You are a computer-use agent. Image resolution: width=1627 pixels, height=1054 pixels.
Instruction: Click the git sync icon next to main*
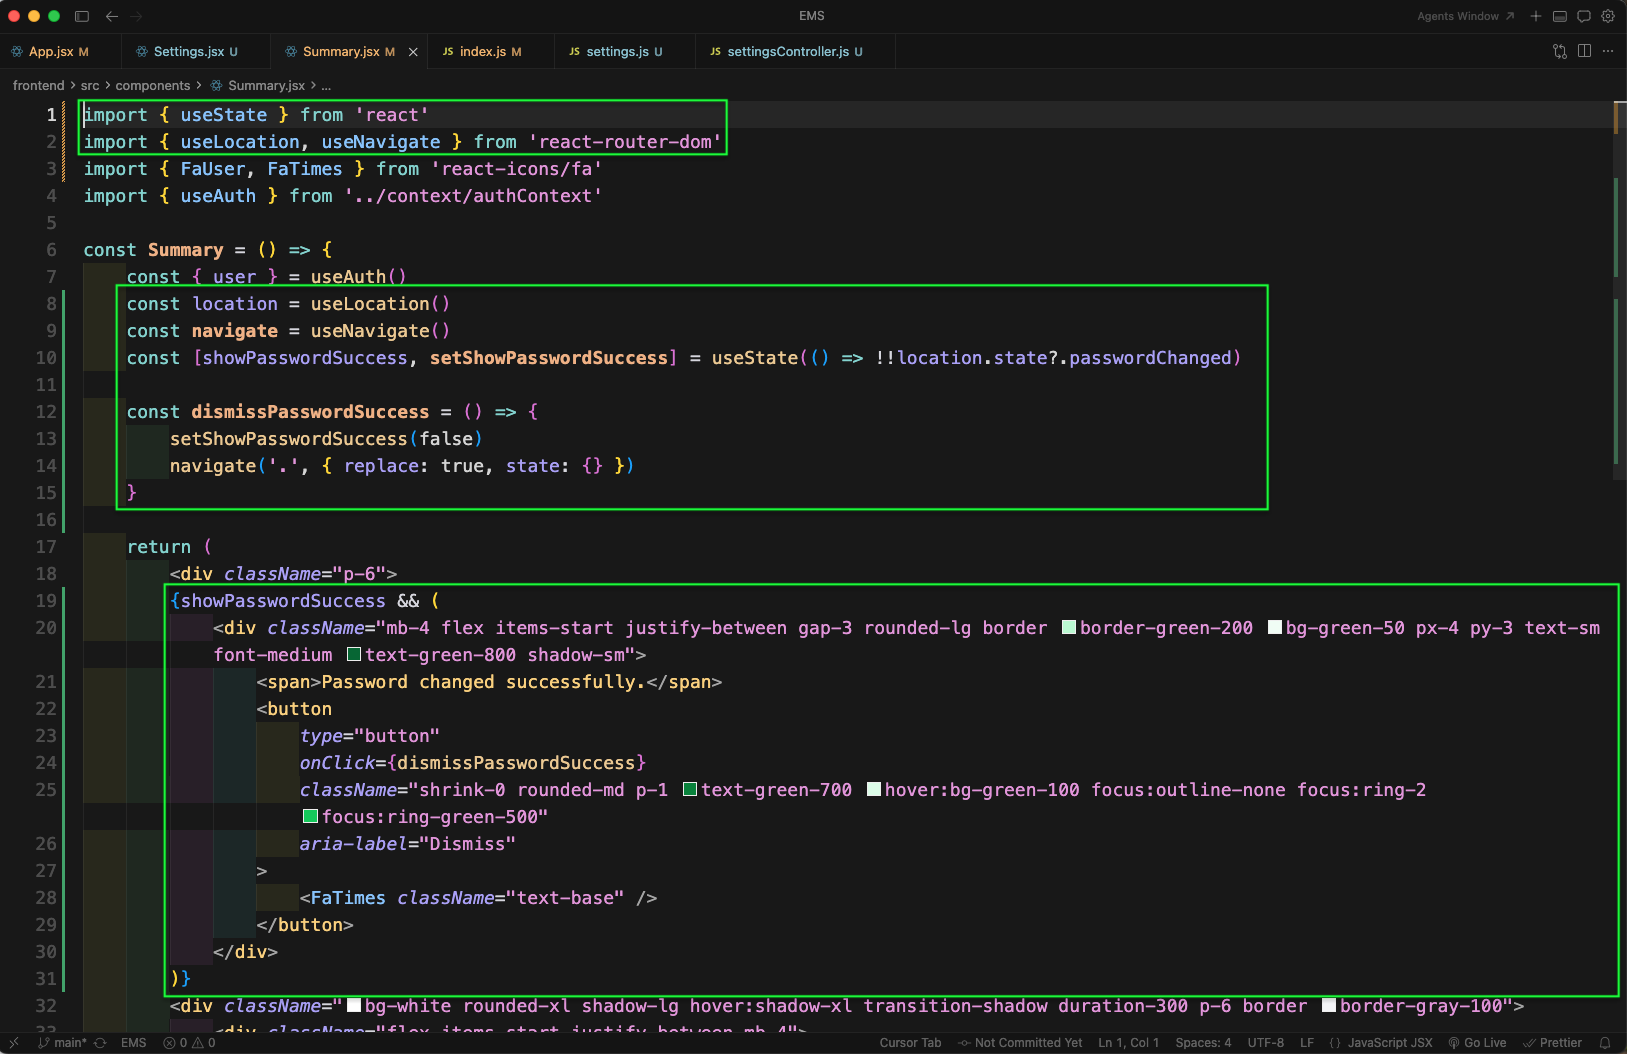(100, 1043)
